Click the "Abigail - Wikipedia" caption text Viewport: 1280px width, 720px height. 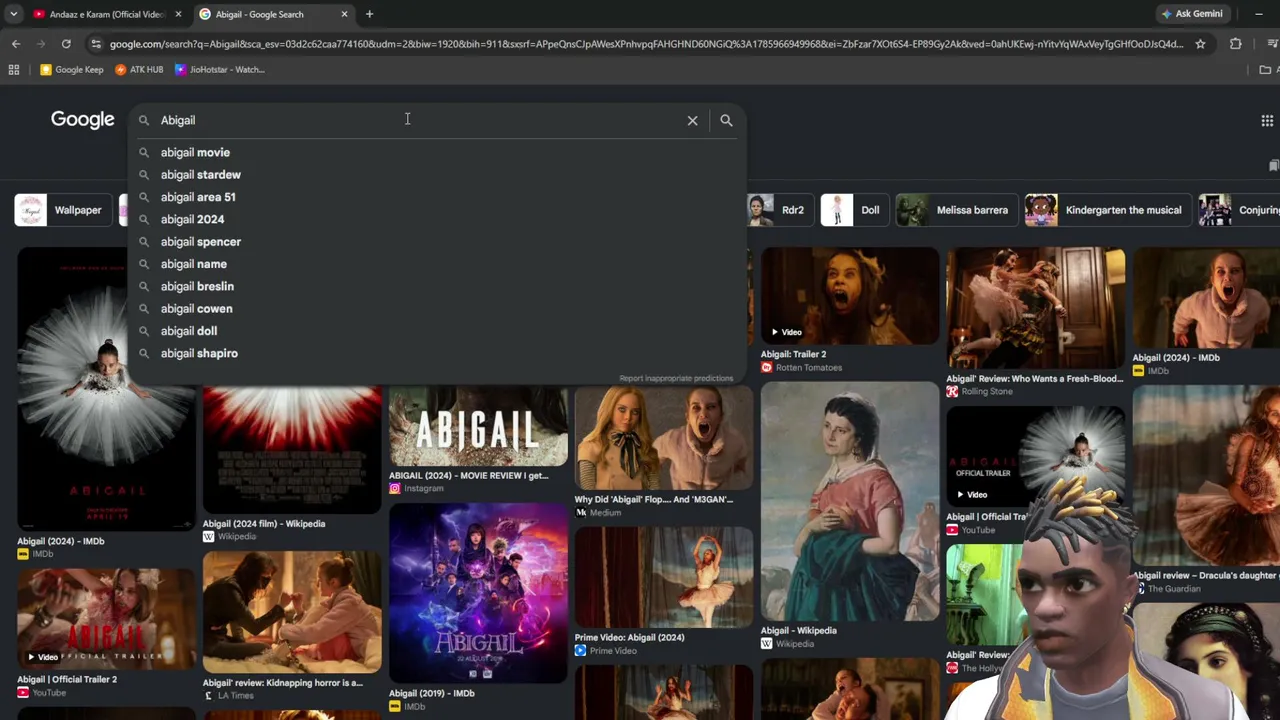click(x=799, y=631)
